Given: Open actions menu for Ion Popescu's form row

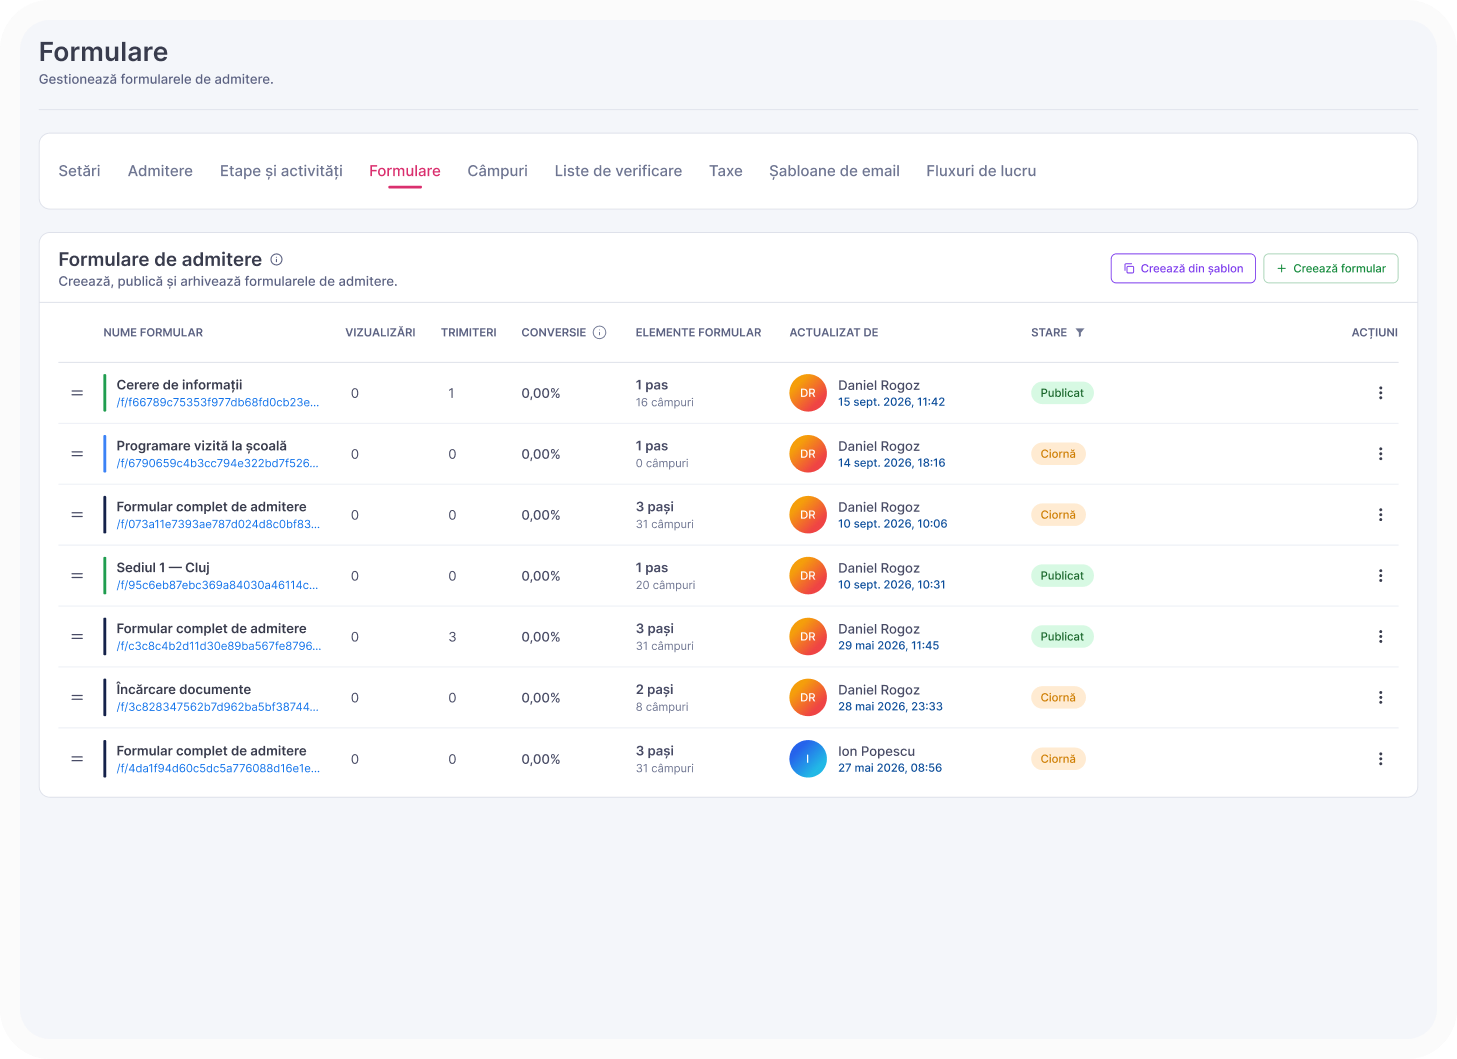Looking at the screenshot, I should click(x=1380, y=759).
